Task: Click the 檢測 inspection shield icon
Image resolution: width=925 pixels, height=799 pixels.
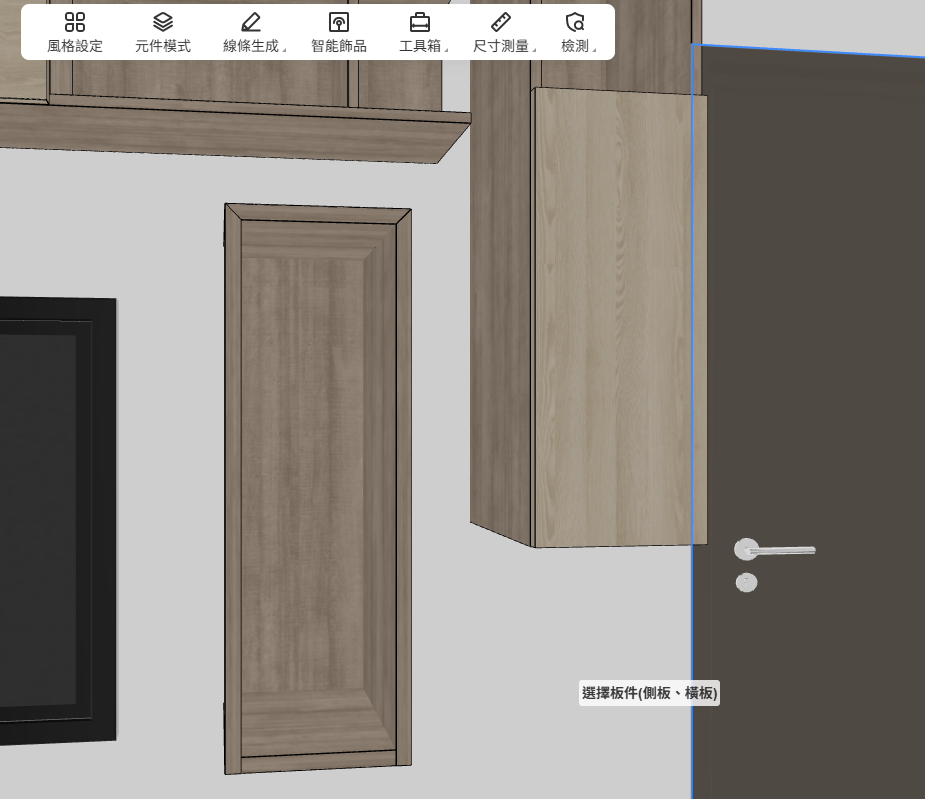Action: click(x=575, y=23)
